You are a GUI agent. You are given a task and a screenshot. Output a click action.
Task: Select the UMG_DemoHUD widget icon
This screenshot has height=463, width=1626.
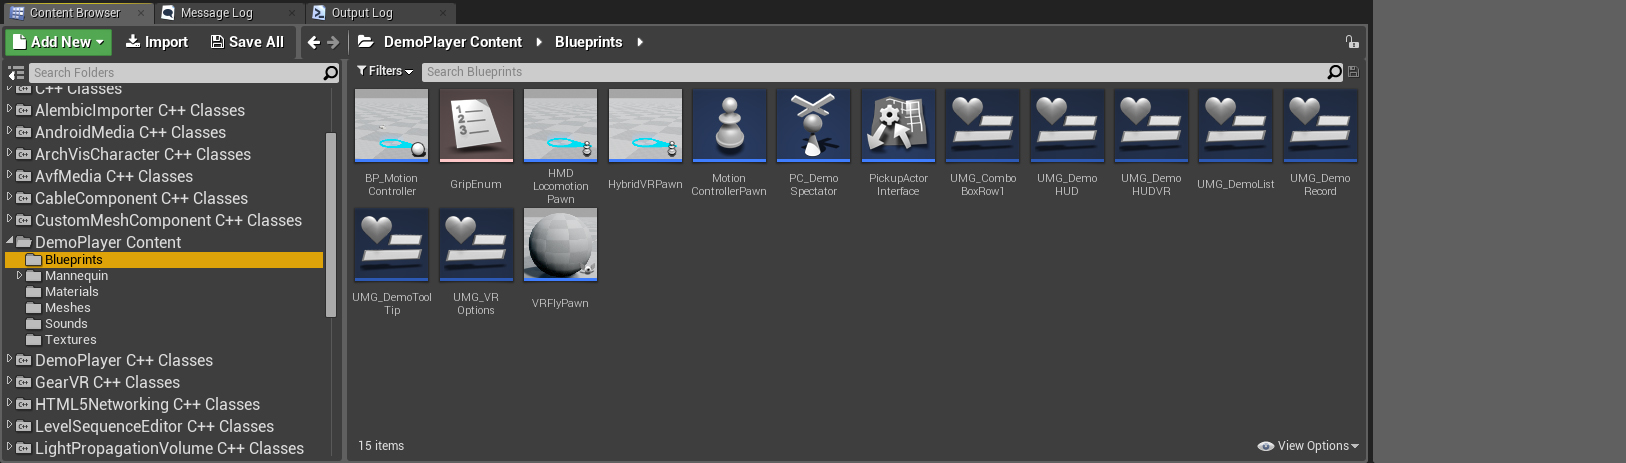tap(1067, 125)
